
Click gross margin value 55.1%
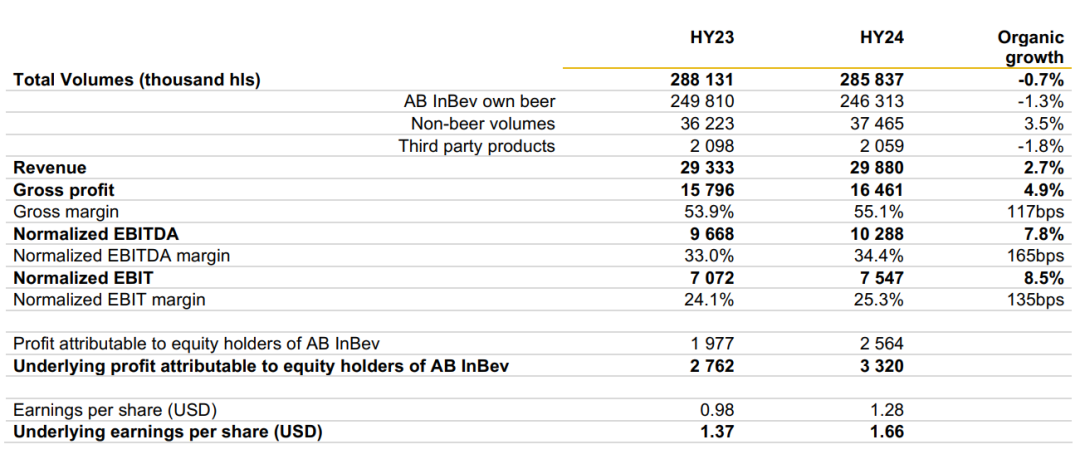pyautogui.click(x=880, y=212)
